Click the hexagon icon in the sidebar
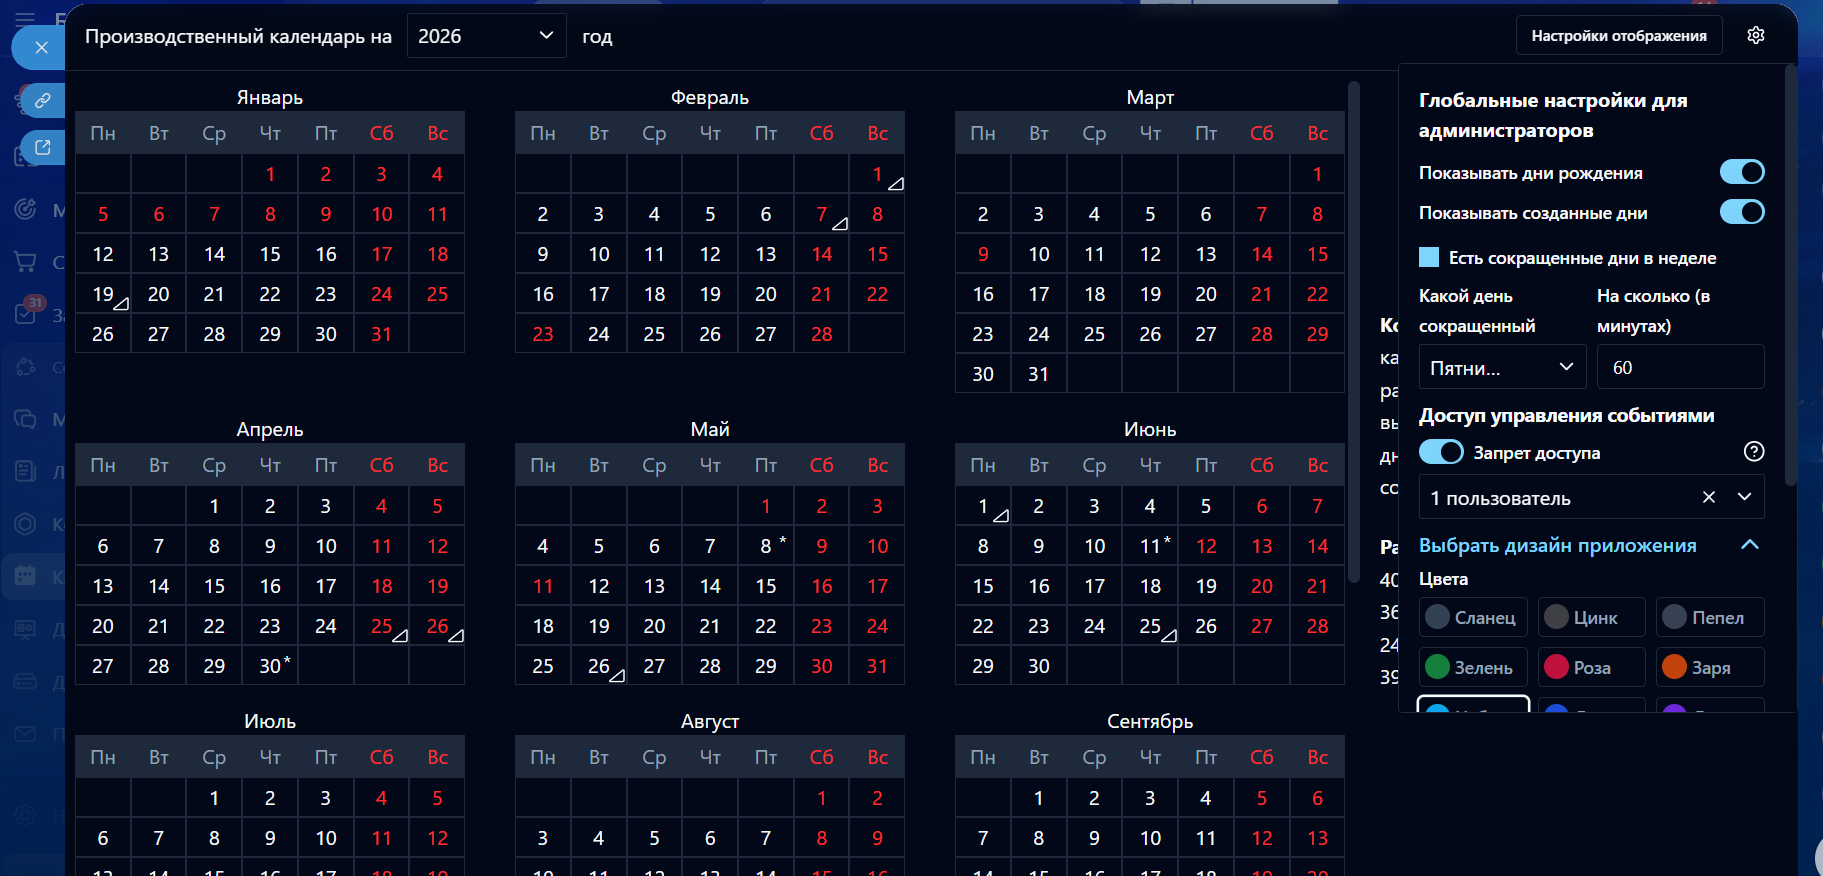 coord(25,524)
